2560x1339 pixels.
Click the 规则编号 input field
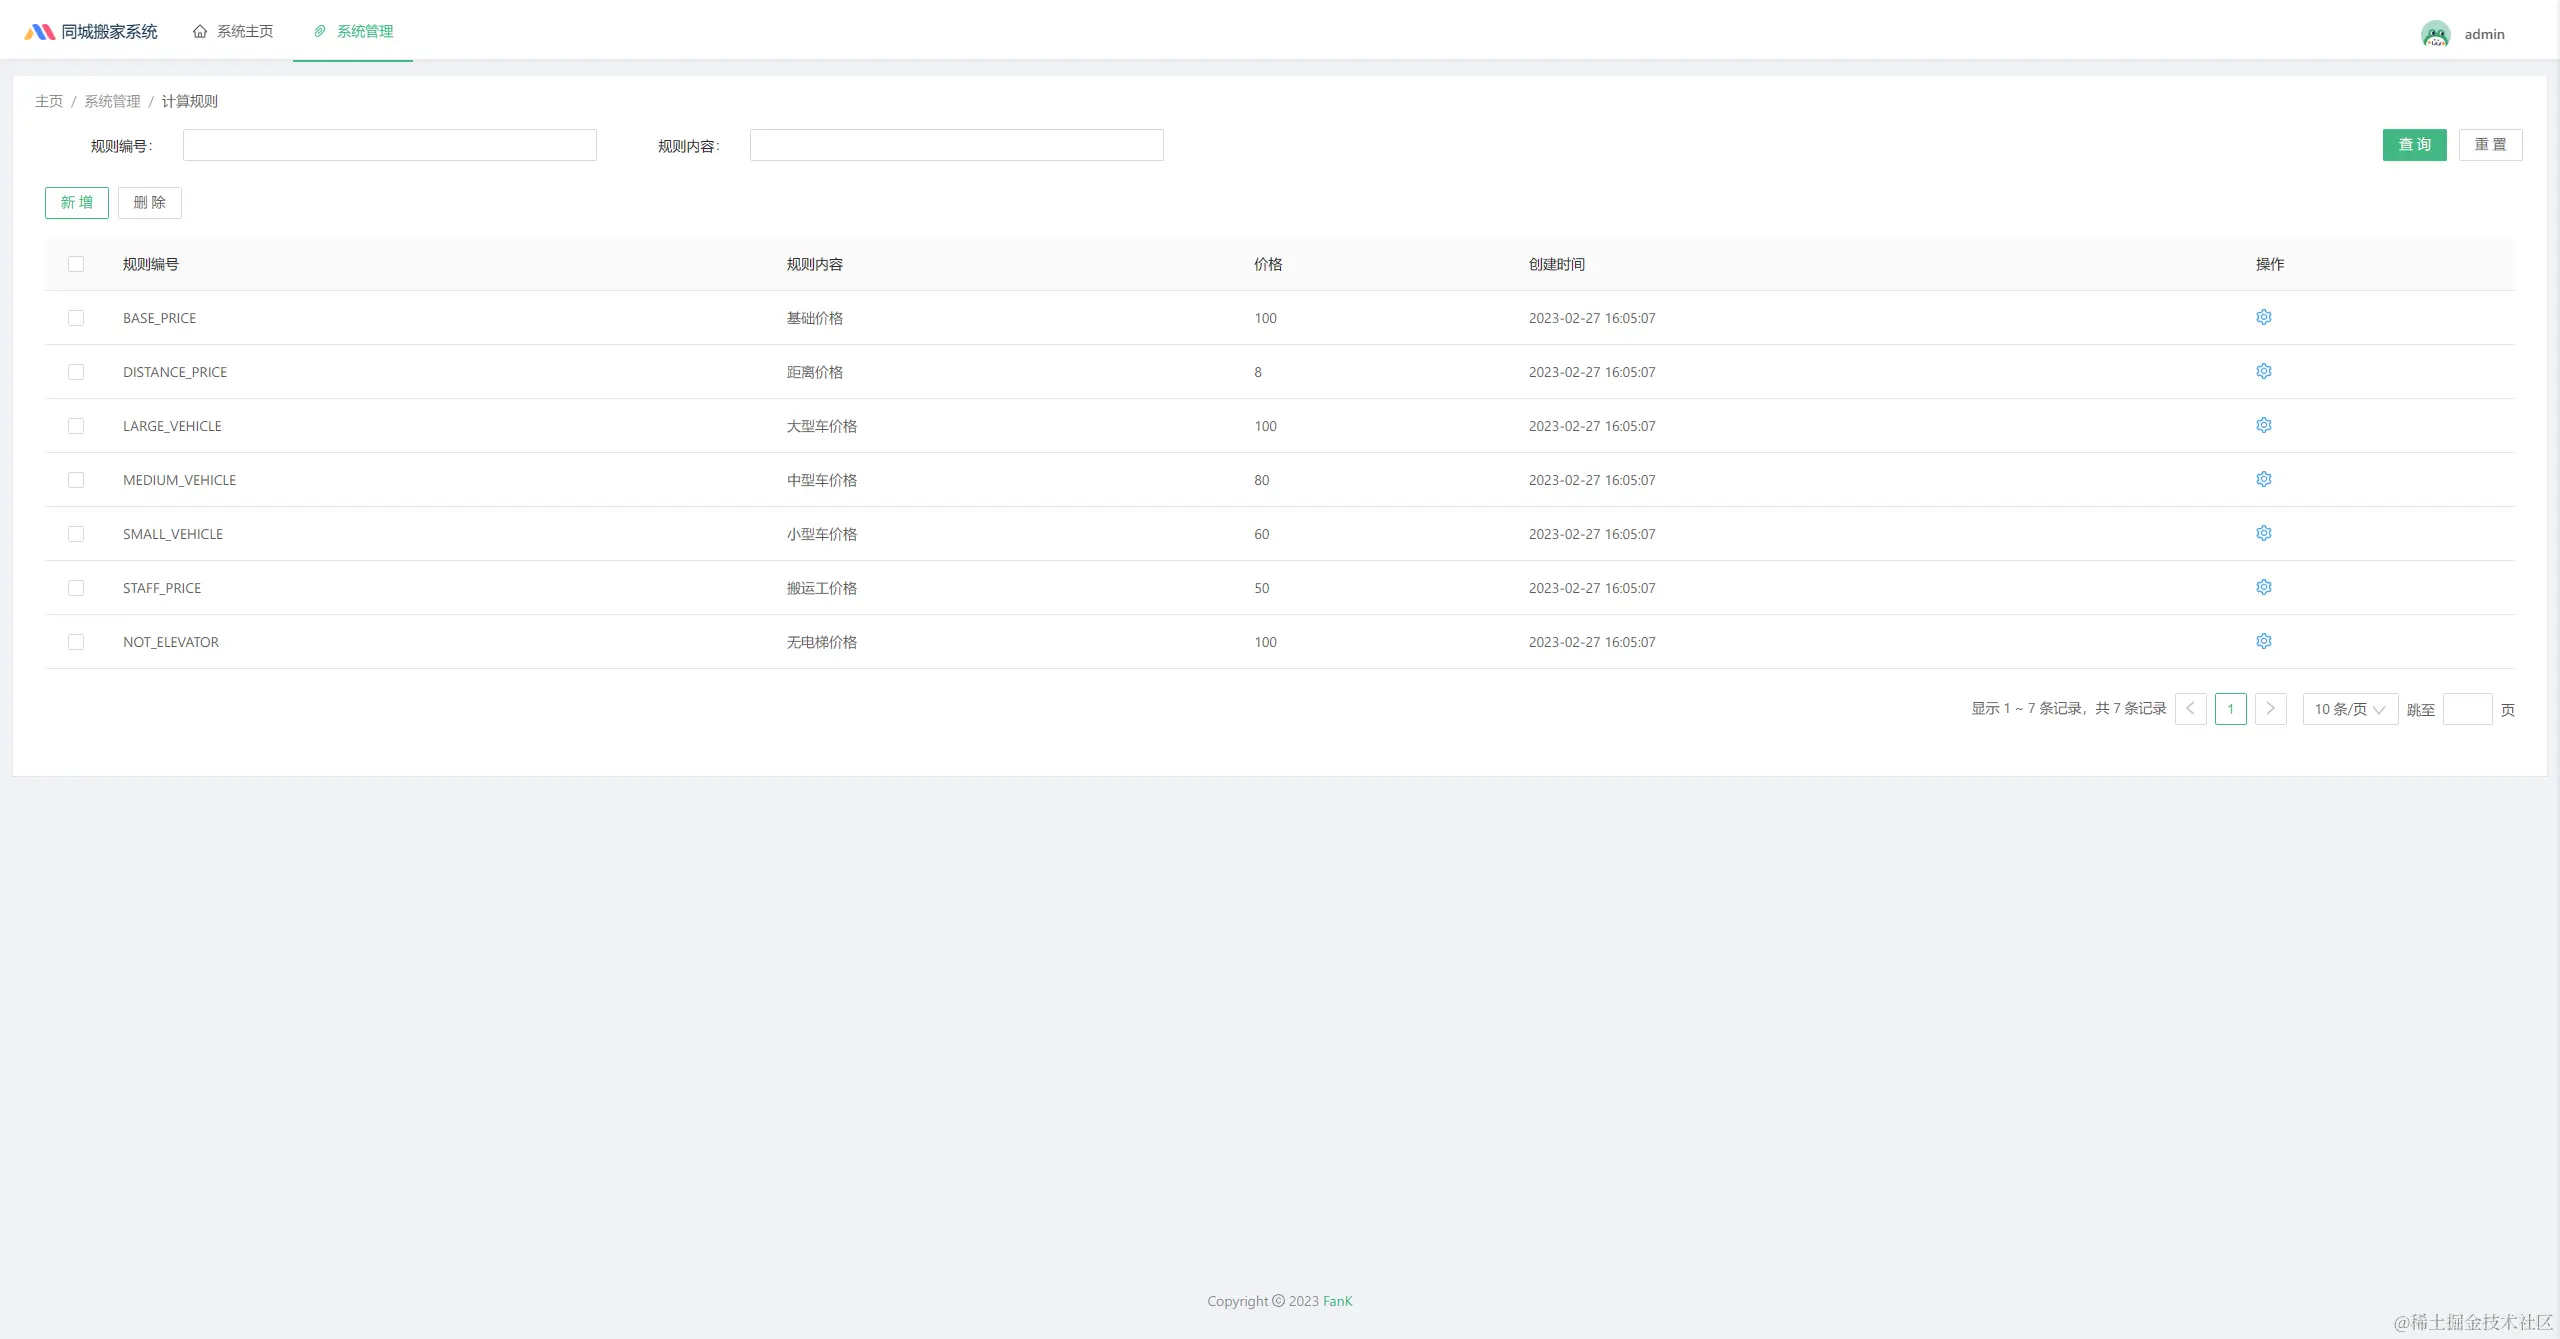(389, 145)
